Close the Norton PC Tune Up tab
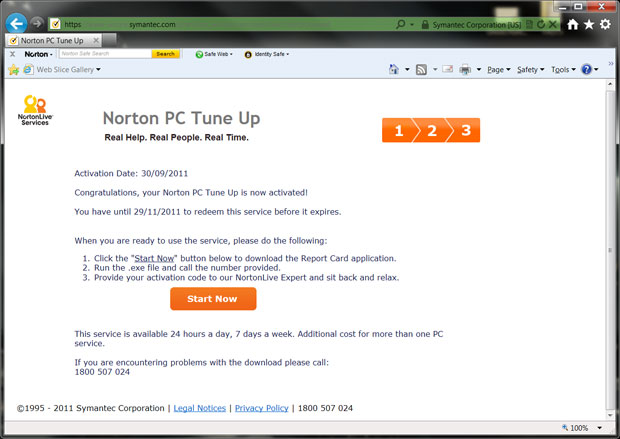Screen dimensions: 620x439 point(96,40)
